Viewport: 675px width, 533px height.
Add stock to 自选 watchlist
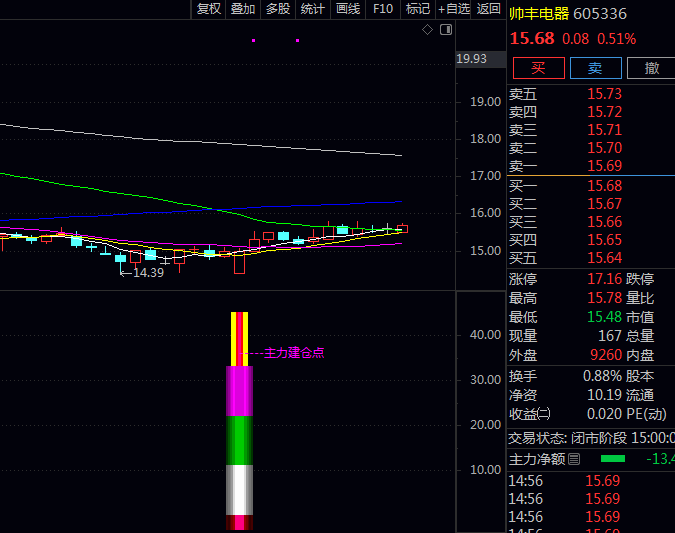(x=453, y=9)
